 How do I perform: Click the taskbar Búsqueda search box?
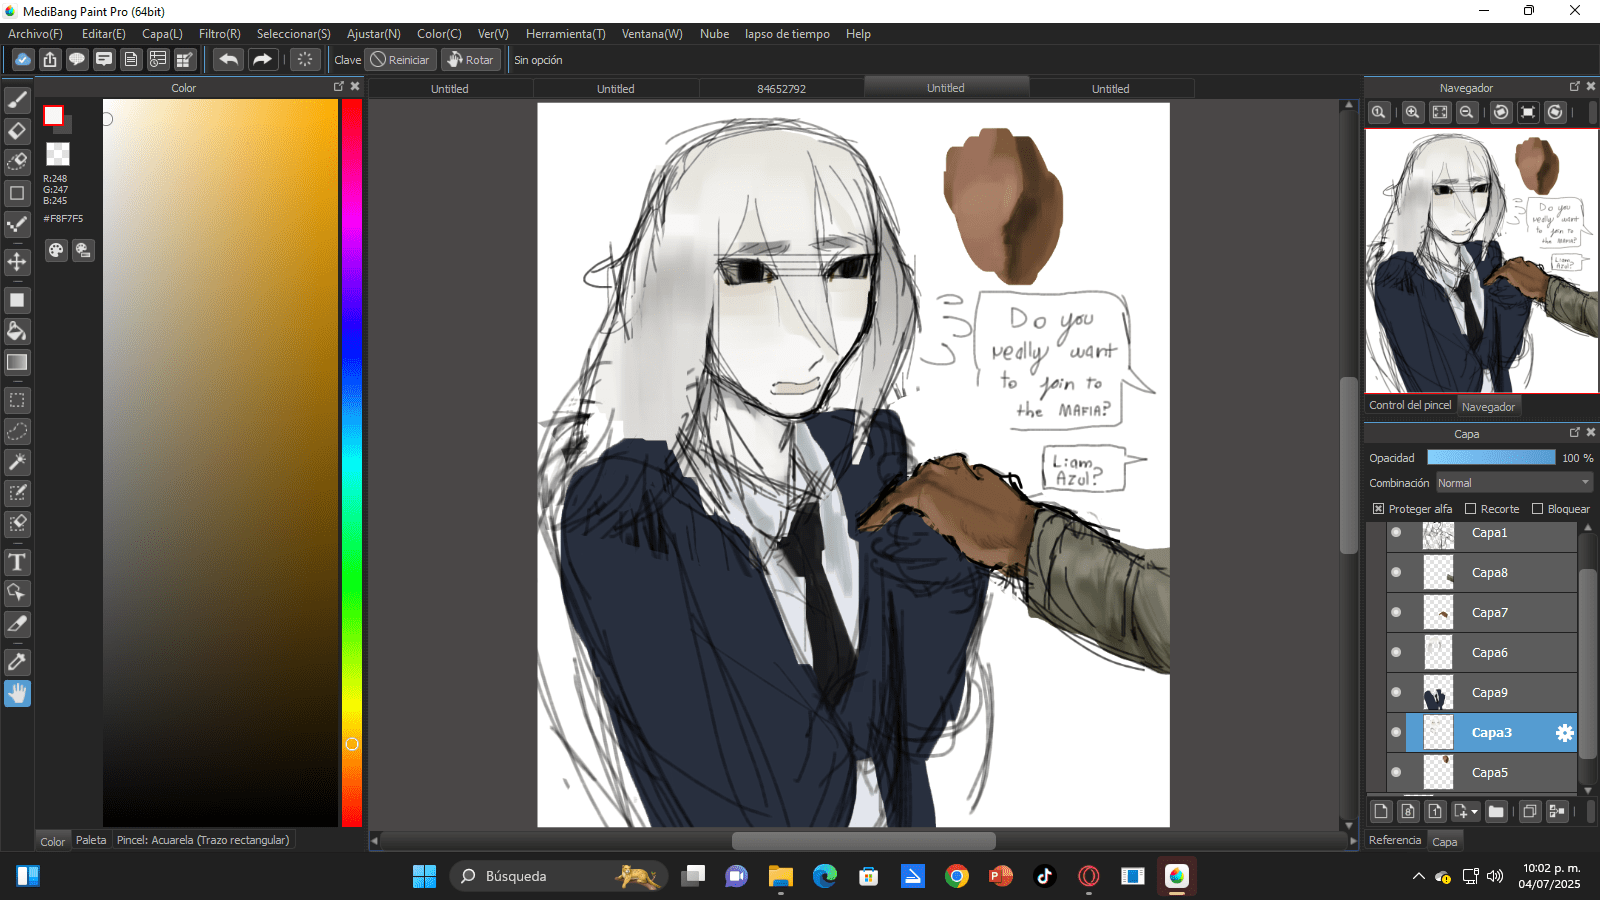click(558, 876)
